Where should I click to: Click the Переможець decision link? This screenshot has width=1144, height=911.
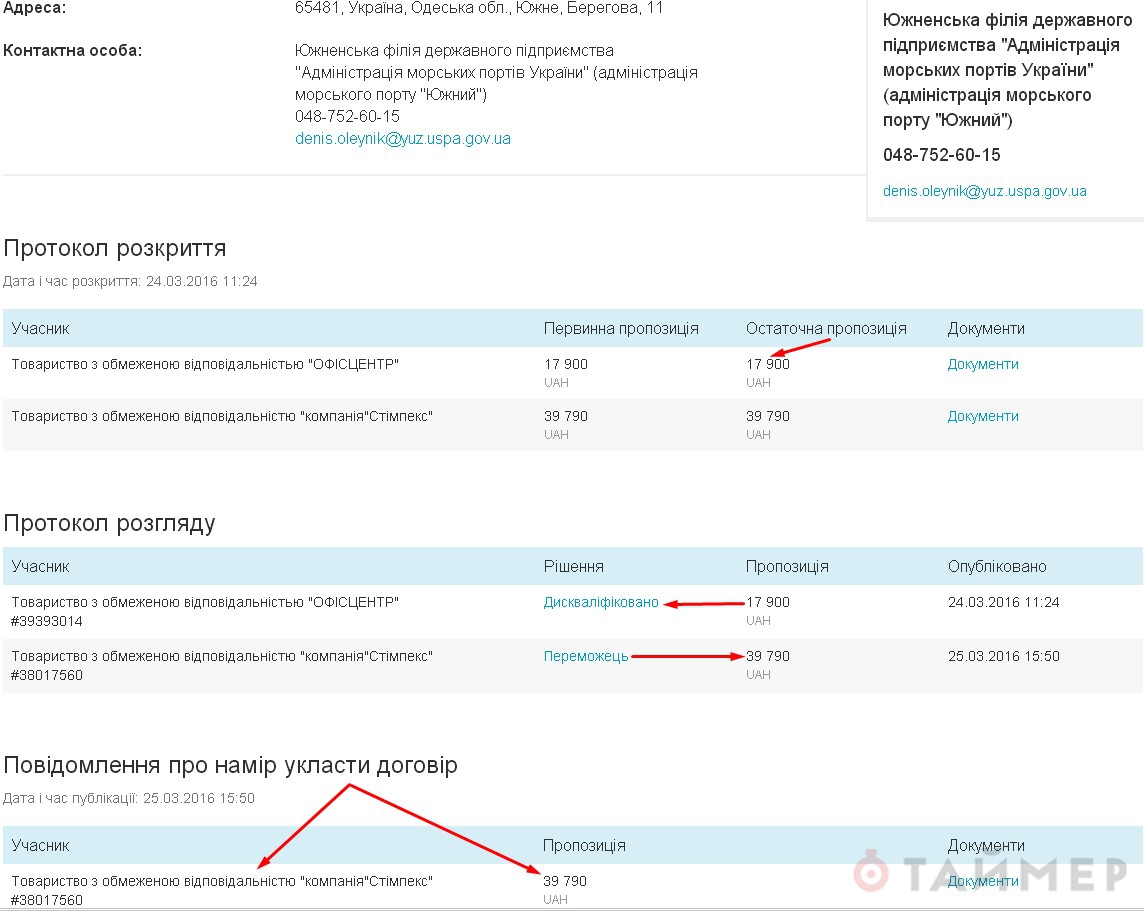click(586, 656)
